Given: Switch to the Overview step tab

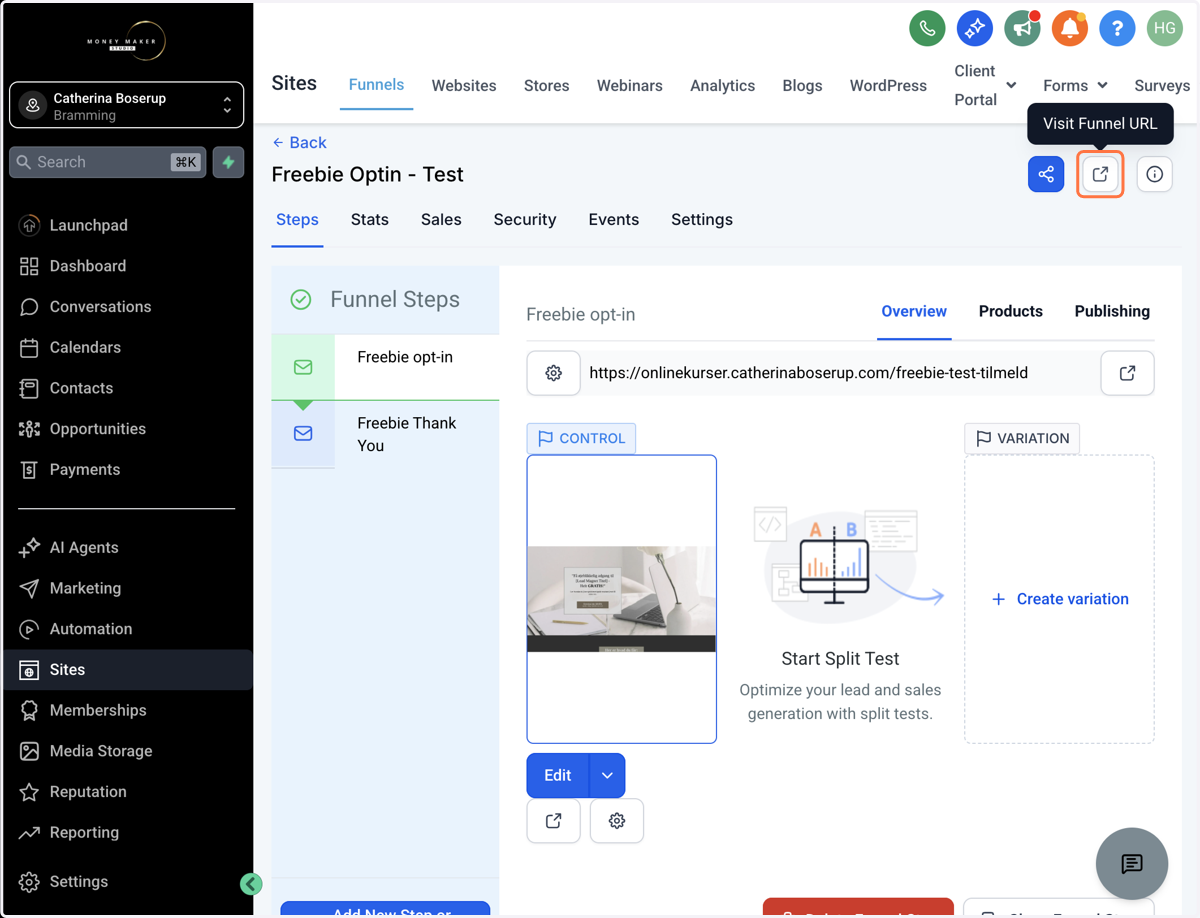Looking at the screenshot, I should point(914,312).
